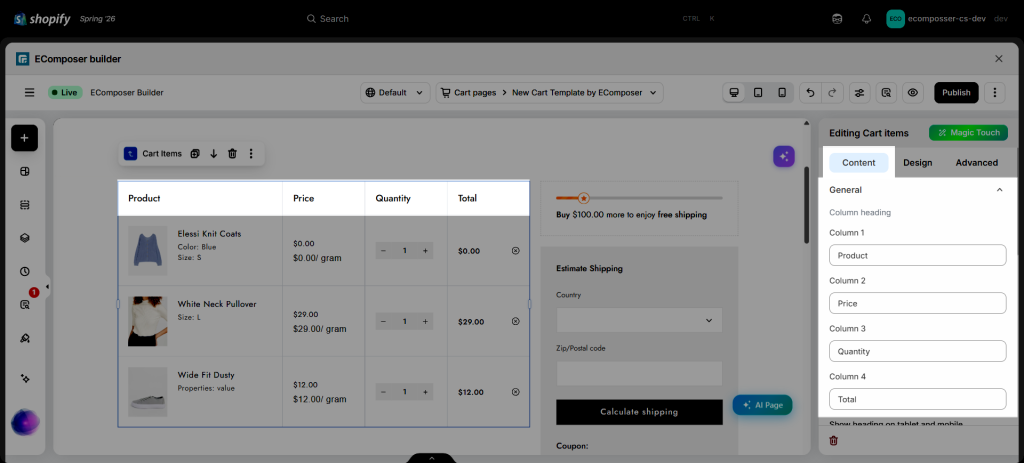Open page settings sliders icon
Screen dimensions: 1024x463
pos(859,93)
